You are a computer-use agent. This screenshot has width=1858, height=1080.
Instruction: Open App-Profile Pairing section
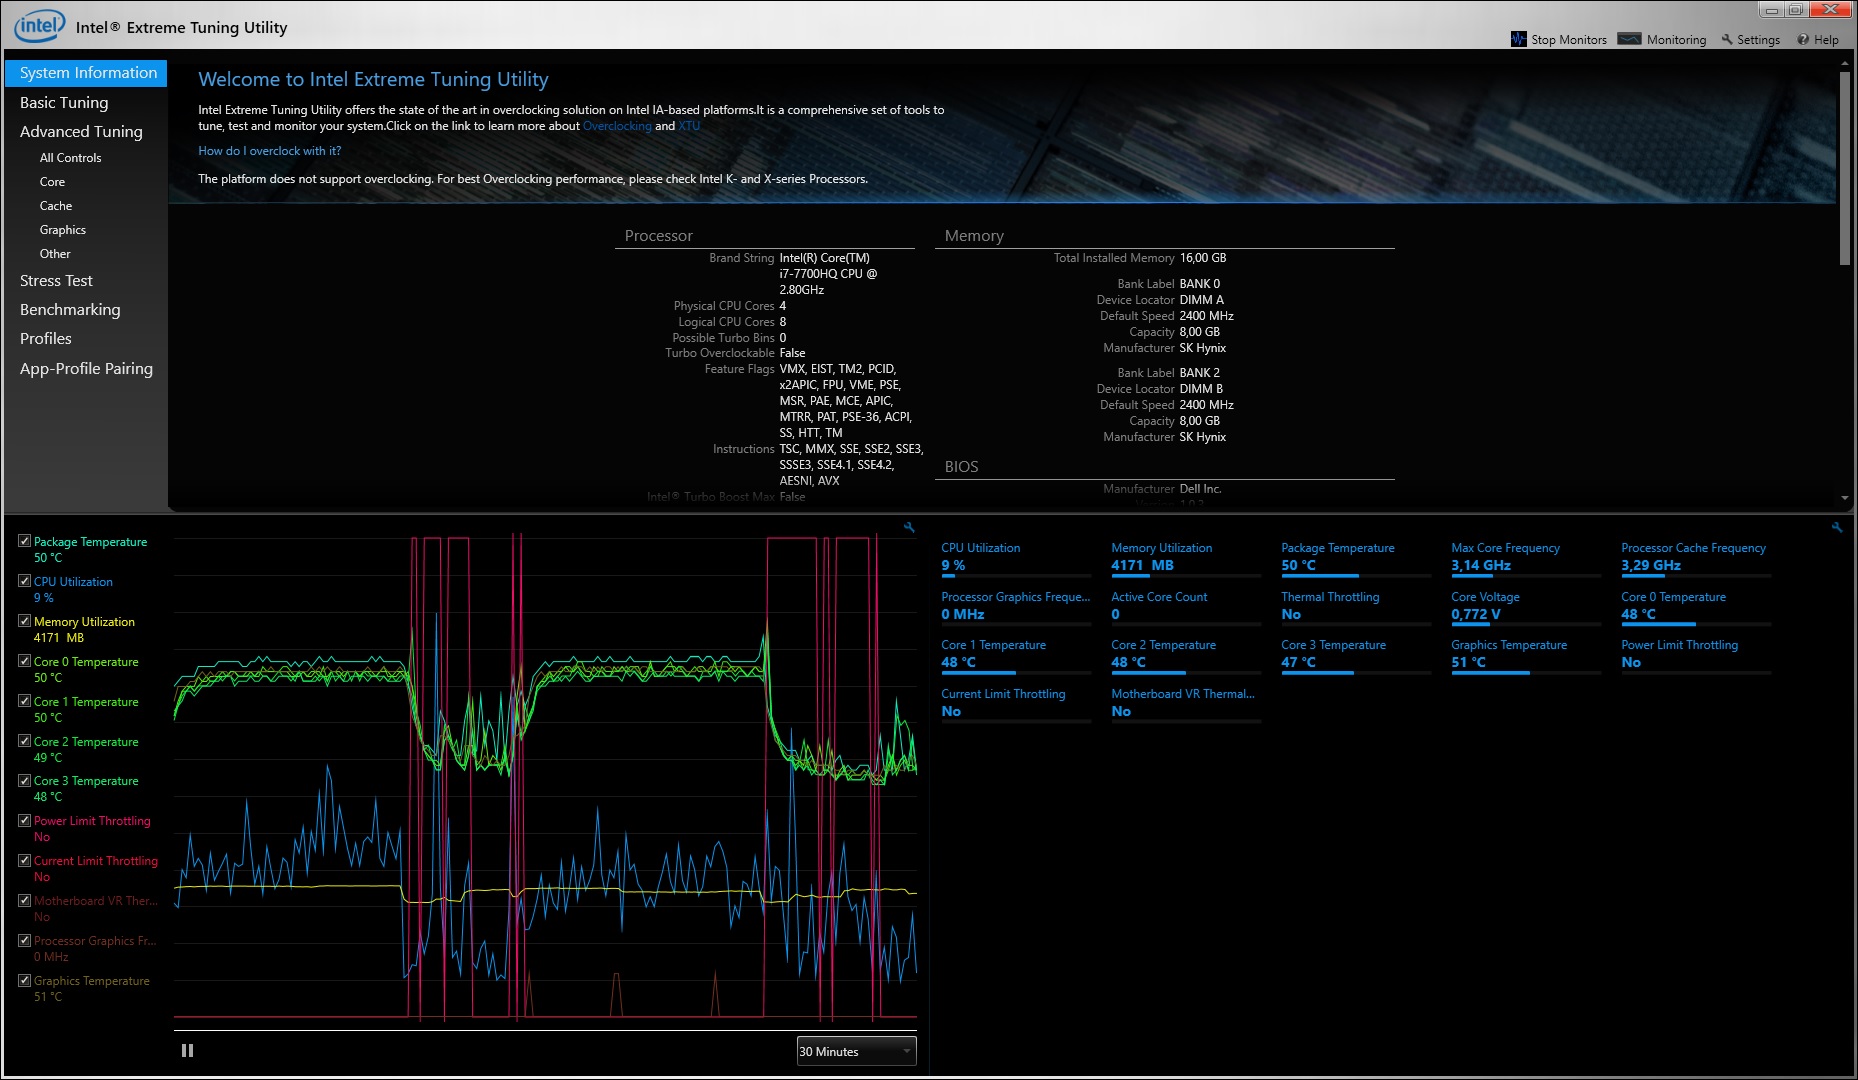tap(86, 368)
